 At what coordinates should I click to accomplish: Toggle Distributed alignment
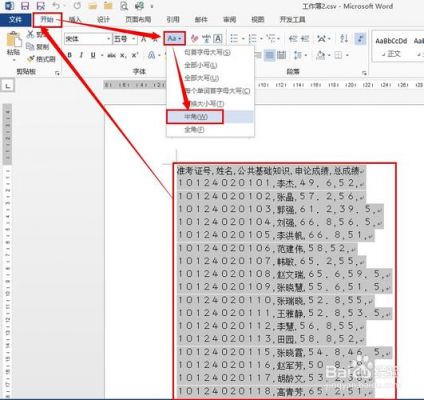tap(282, 55)
